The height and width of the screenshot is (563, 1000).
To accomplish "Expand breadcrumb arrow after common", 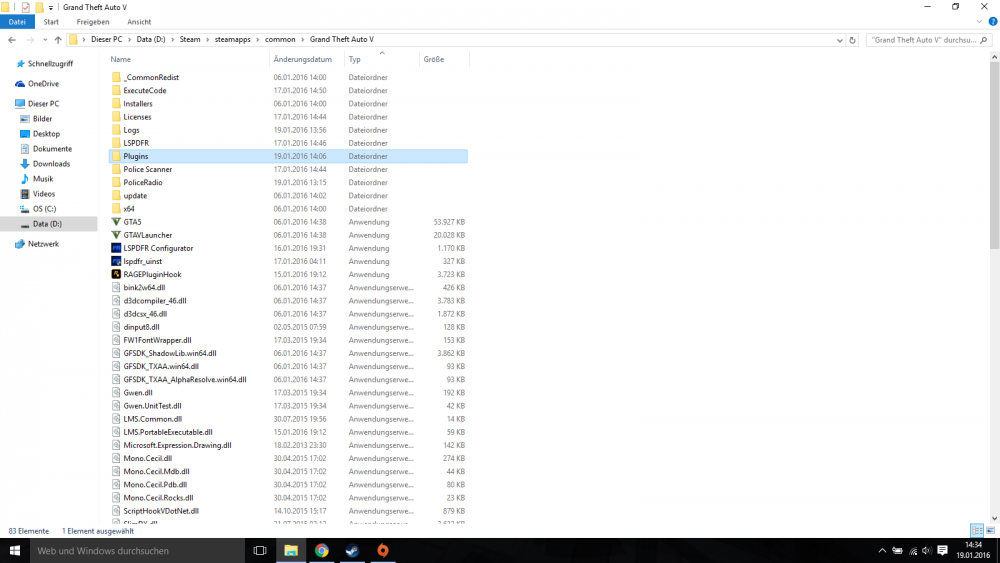I will coord(302,40).
